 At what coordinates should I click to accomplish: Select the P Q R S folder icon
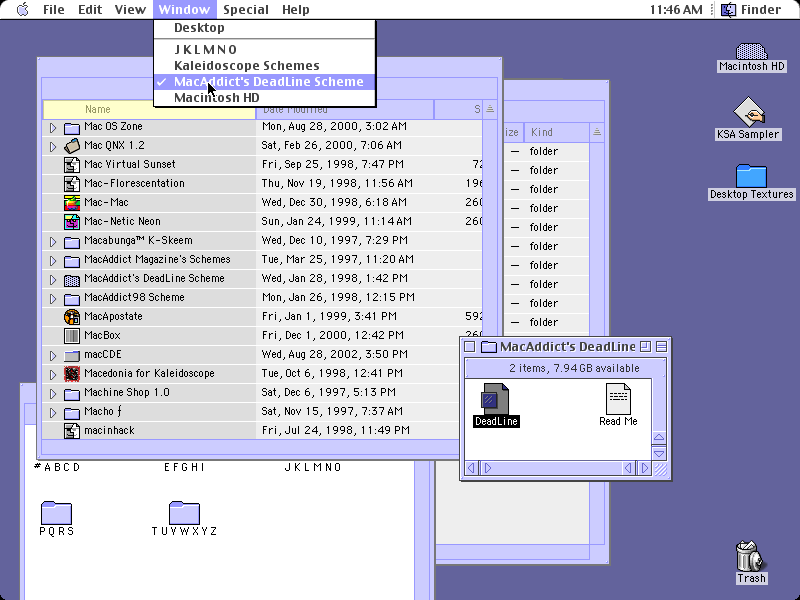point(56,513)
